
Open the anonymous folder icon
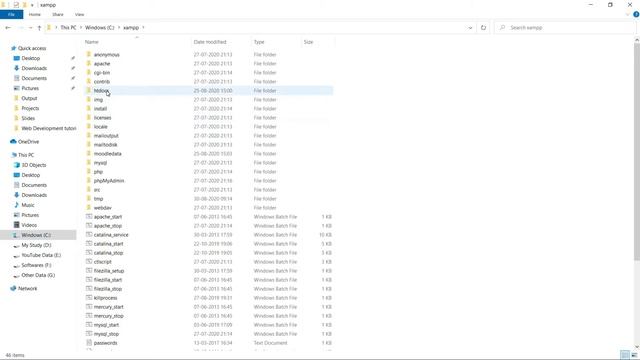[x=89, y=54]
